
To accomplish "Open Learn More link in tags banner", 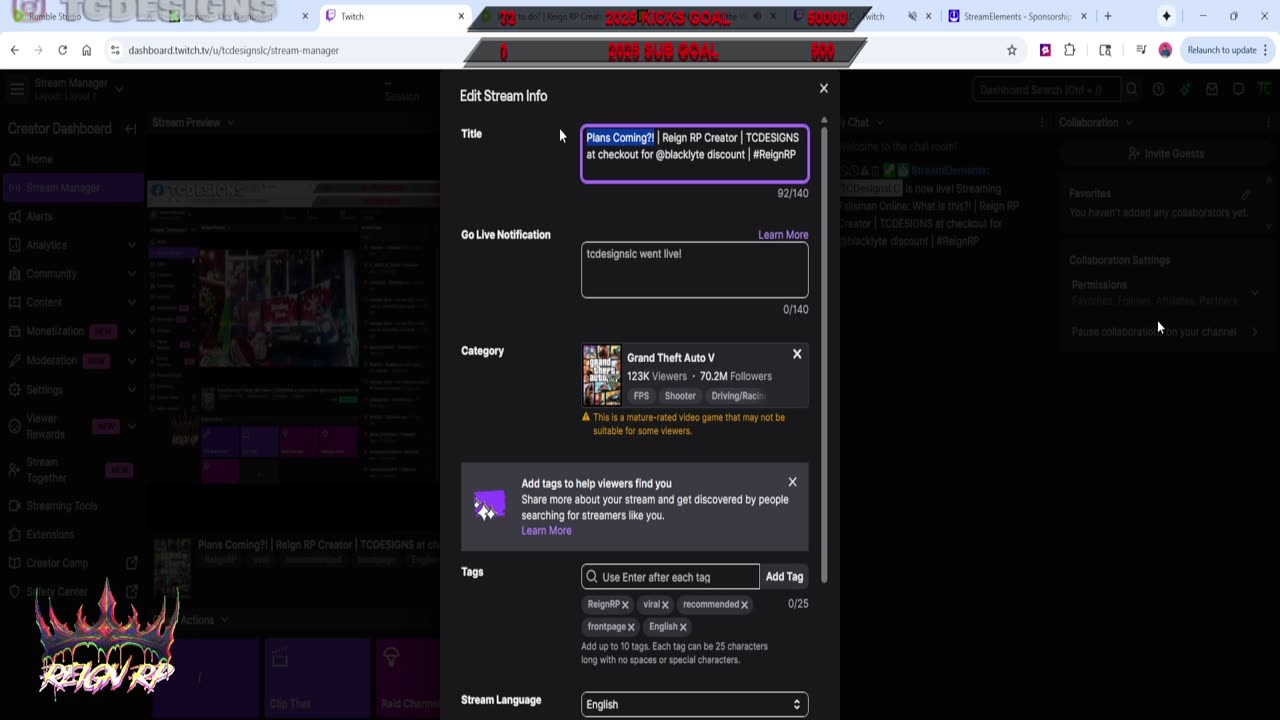I will [x=546, y=531].
